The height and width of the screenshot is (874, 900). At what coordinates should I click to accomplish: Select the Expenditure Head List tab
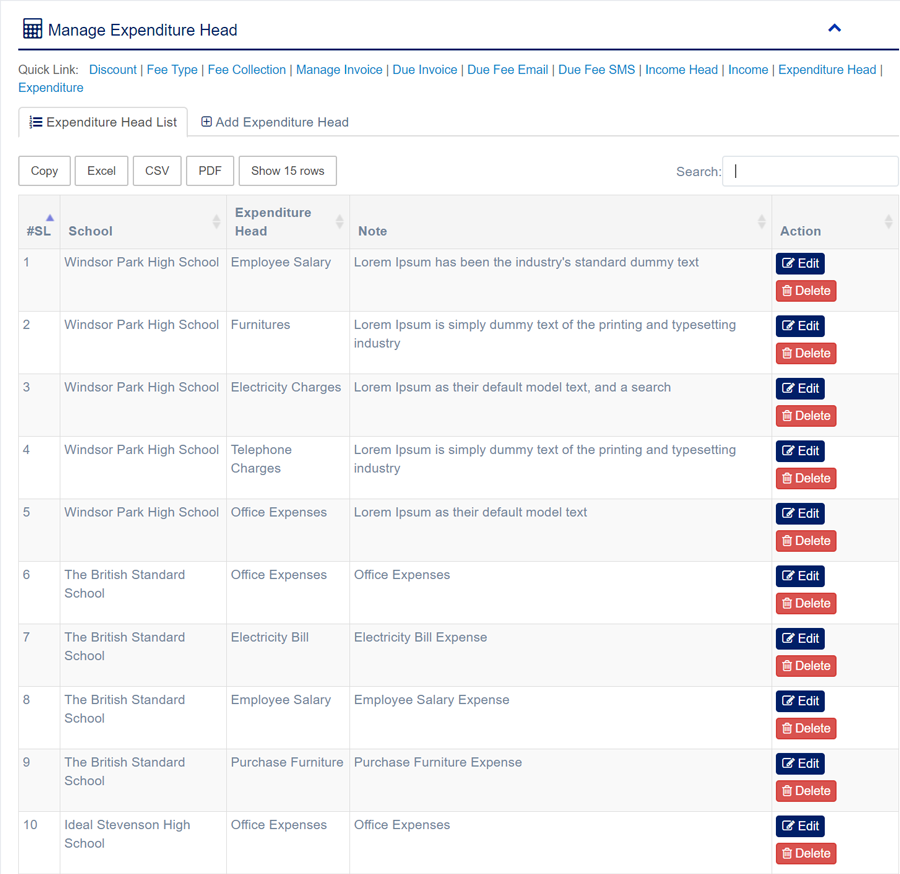[103, 122]
